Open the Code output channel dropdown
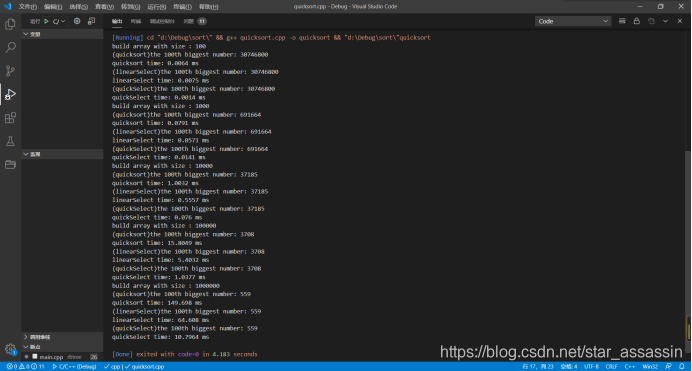Image resolution: width=692 pixels, height=371 pixels. [x=573, y=21]
